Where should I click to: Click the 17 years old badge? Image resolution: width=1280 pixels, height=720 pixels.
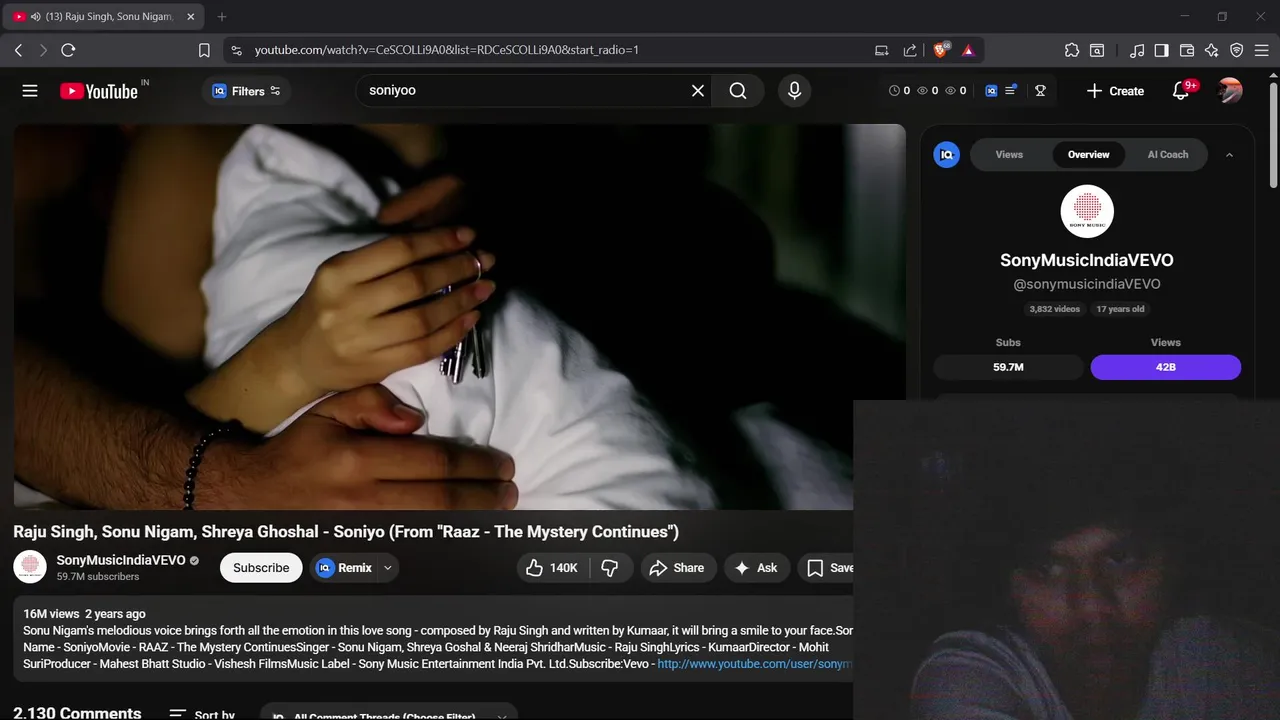(x=1120, y=309)
